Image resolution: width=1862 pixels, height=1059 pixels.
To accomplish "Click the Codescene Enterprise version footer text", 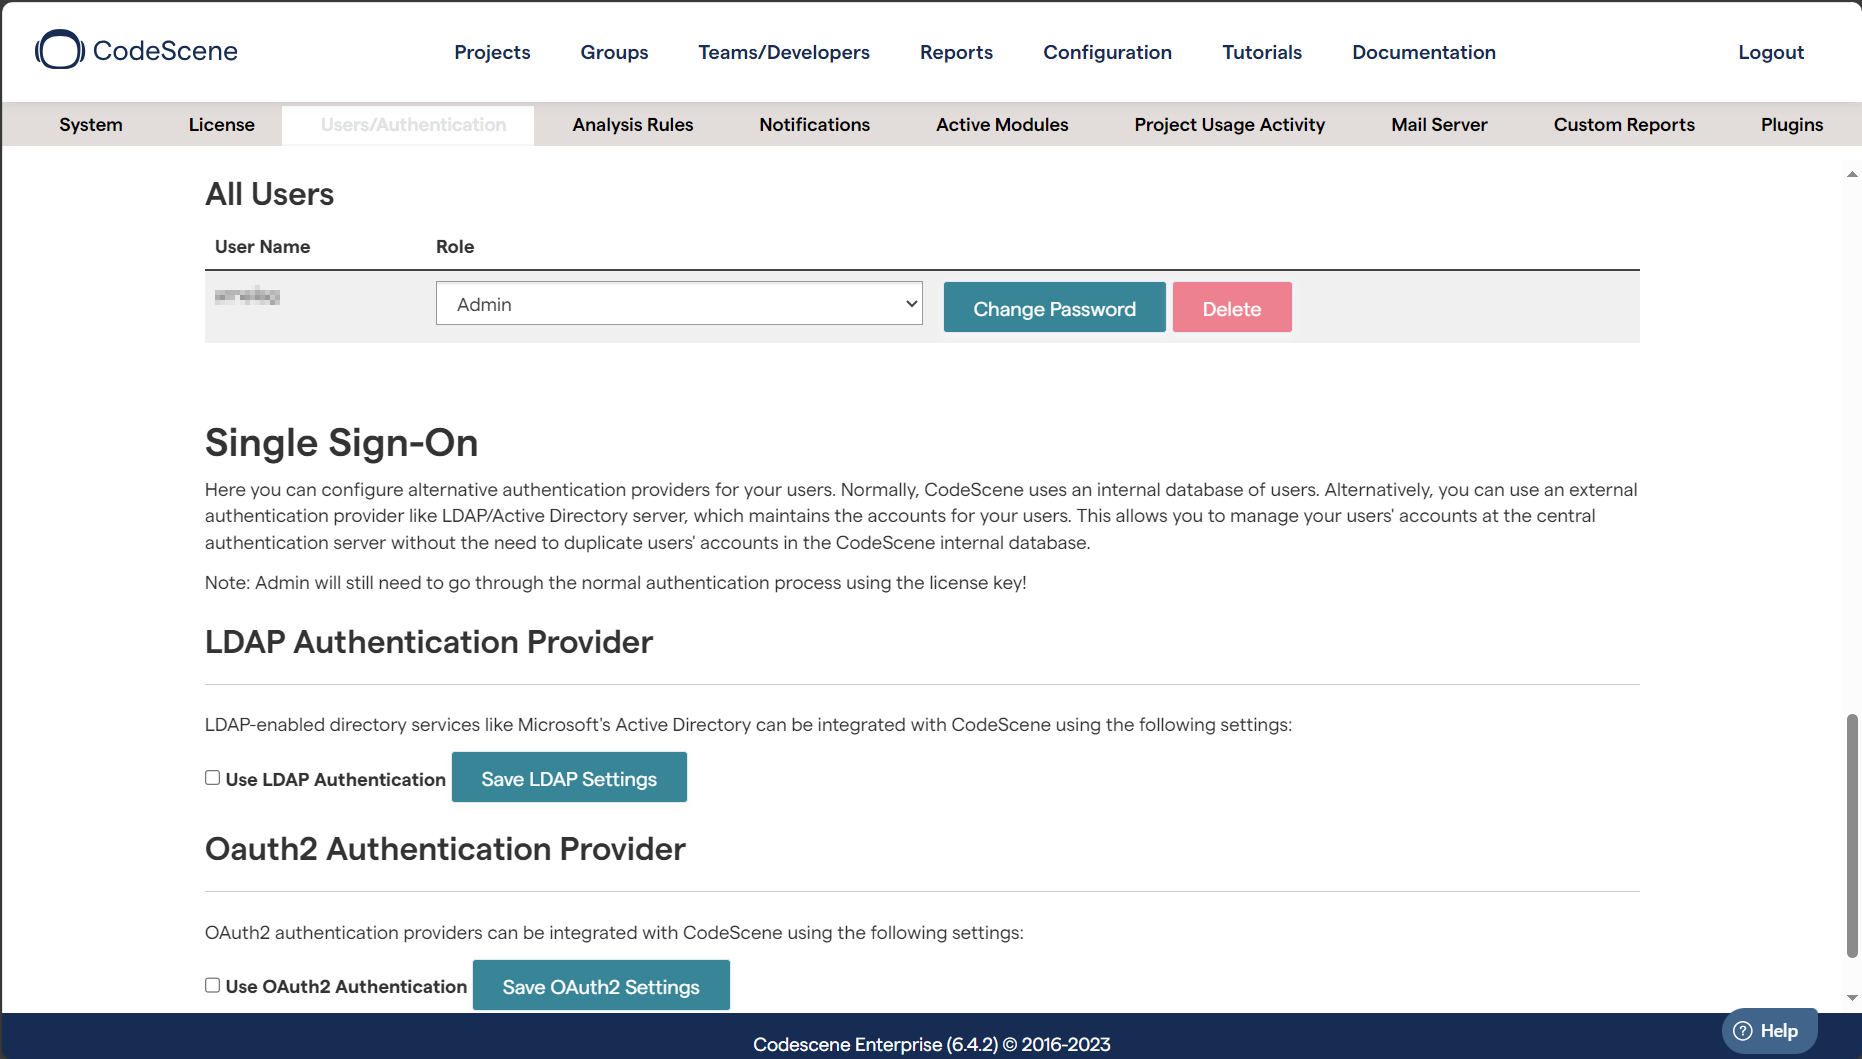I will (931, 1044).
